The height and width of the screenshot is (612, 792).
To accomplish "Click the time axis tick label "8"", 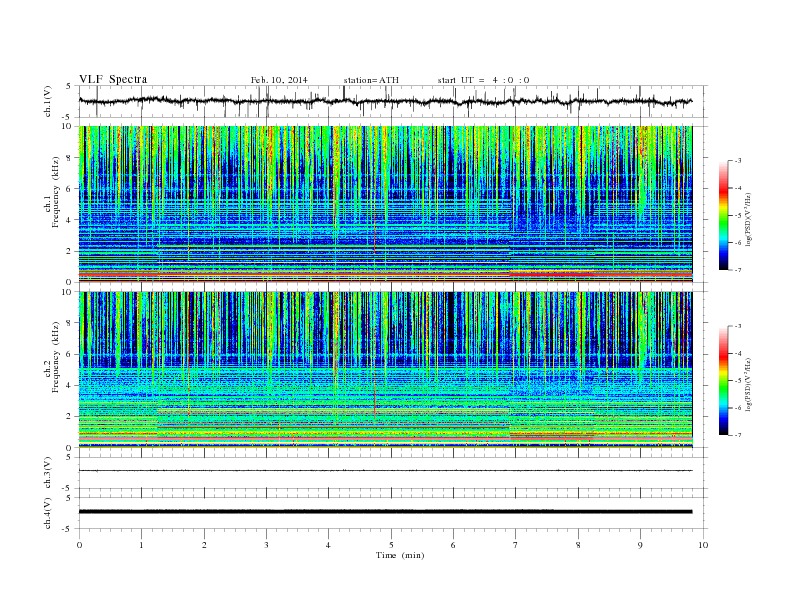I will pyautogui.click(x=578, y=545).
